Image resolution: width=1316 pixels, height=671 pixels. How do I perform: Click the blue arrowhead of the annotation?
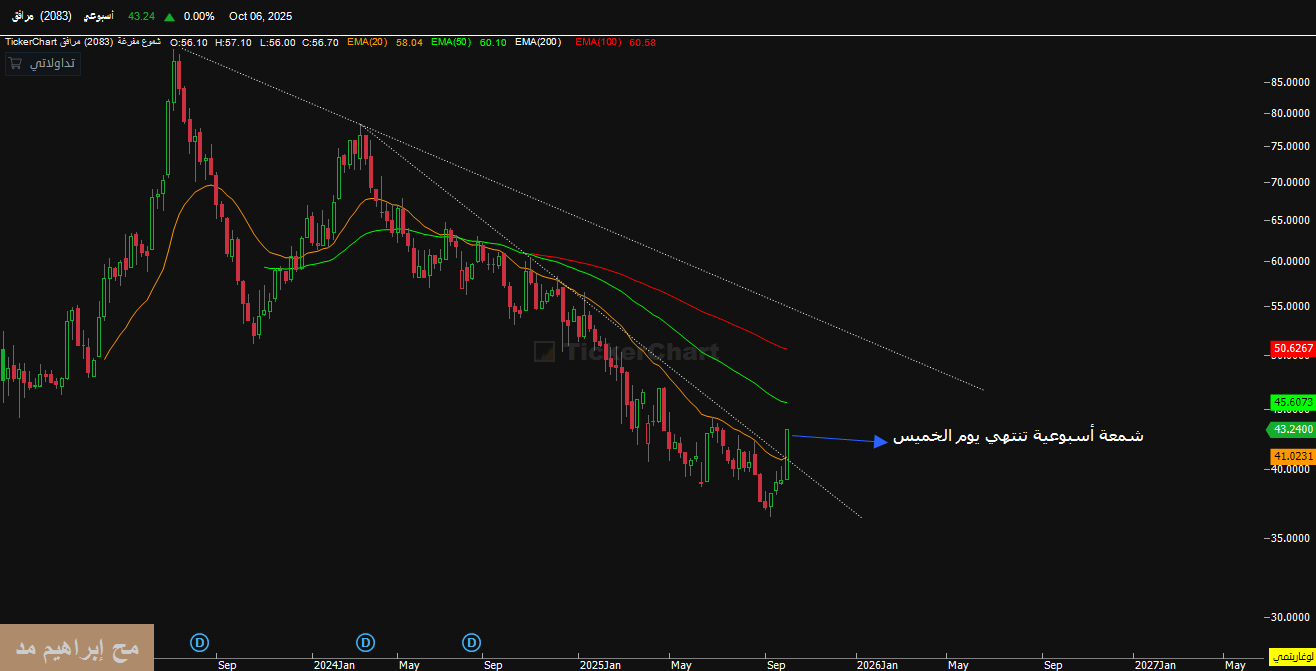click(x=879, y=441)
